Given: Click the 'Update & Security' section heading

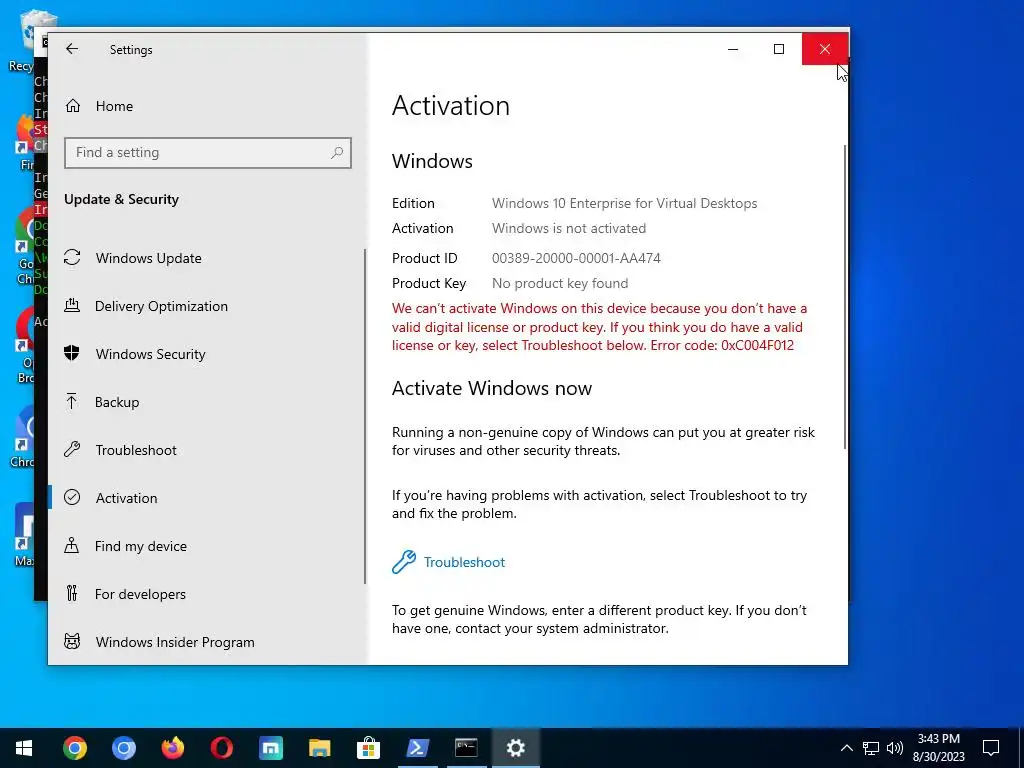Looking at the screenshot, I should (x=121, y=199).
